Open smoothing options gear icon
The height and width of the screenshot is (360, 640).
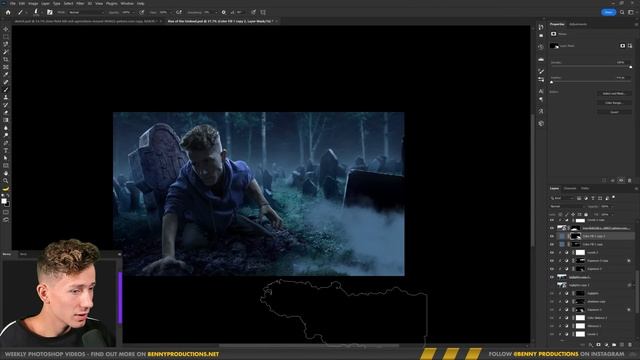tap(224, 12)
